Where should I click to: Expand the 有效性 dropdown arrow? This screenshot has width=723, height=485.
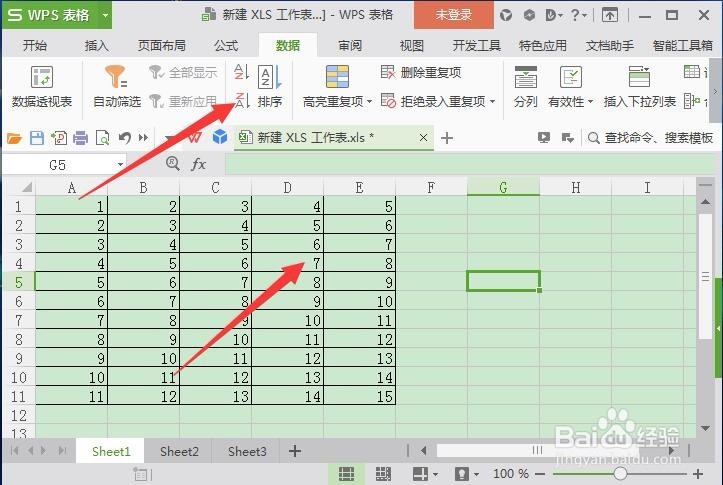tap(590, 101)
